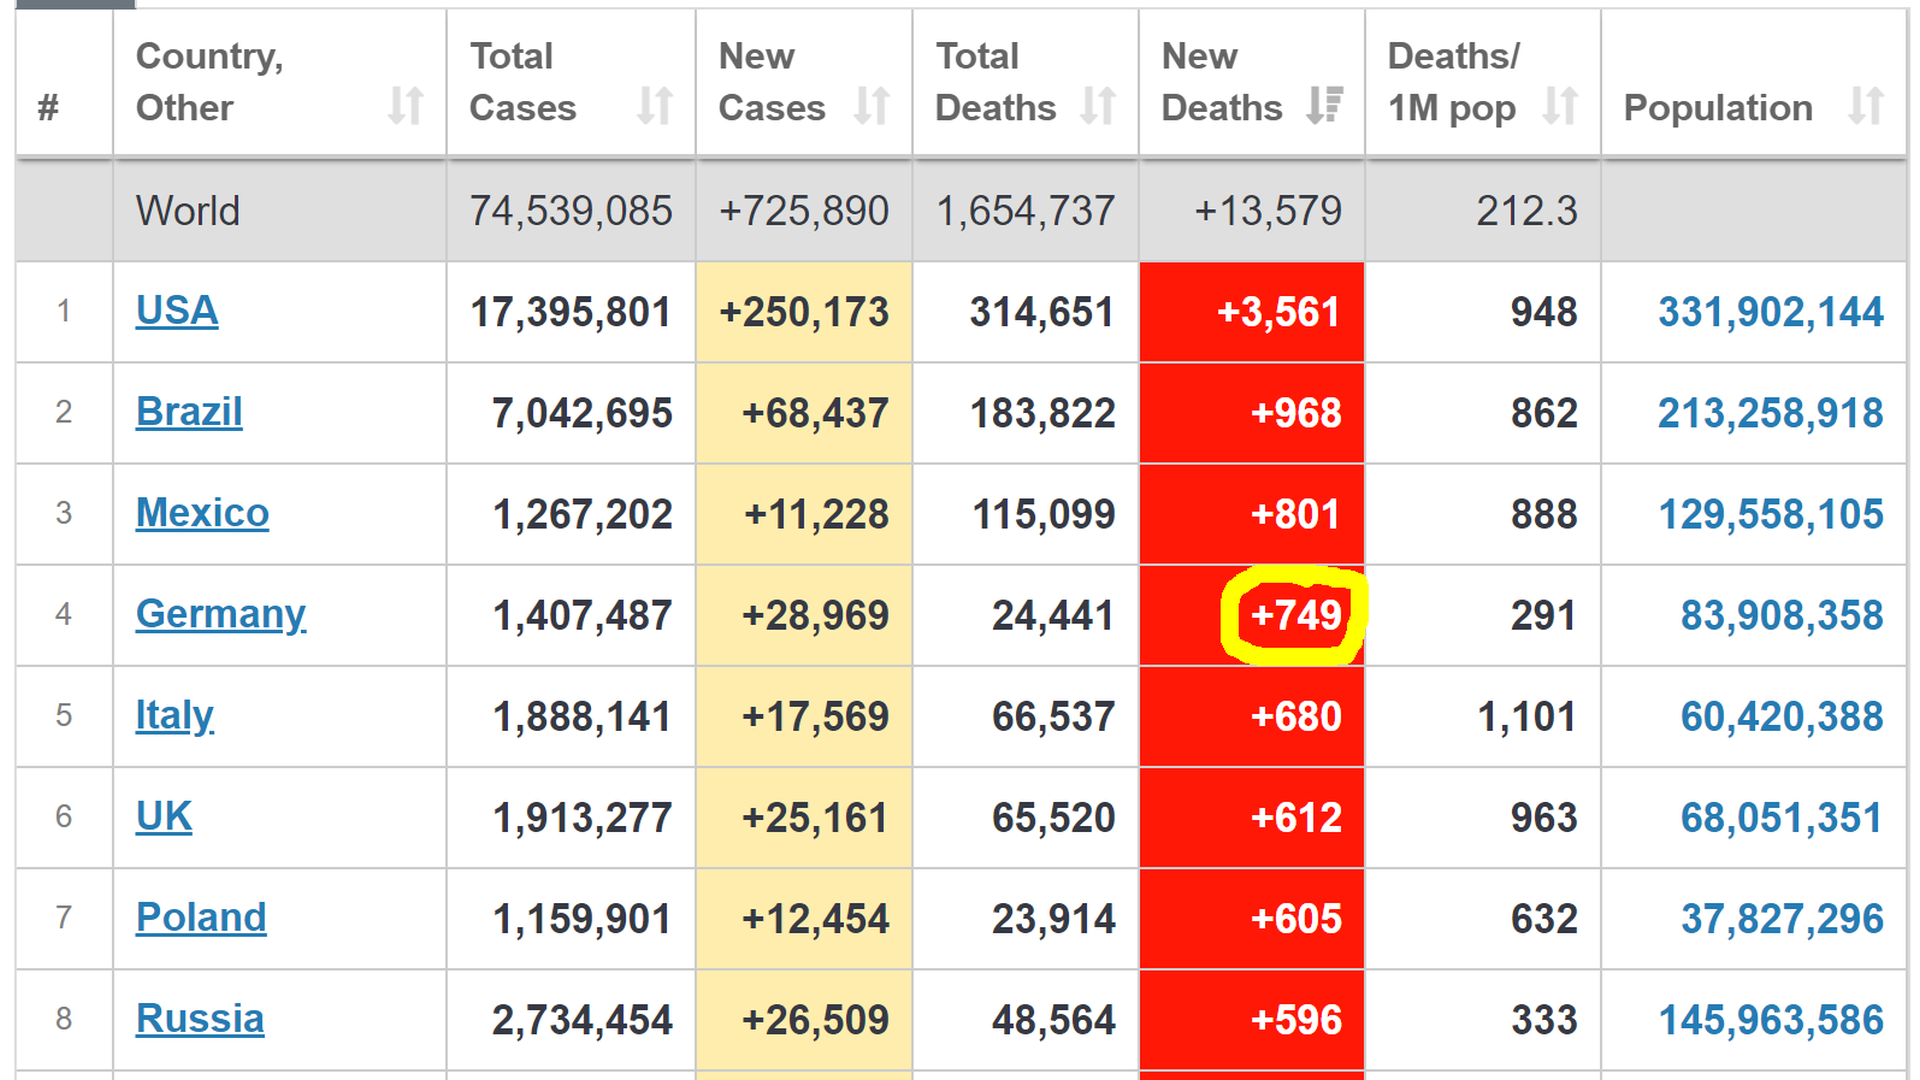Click USA population 331,902,144 link
This screenshot has width=1920, height=1080.
click(1770, 312)
